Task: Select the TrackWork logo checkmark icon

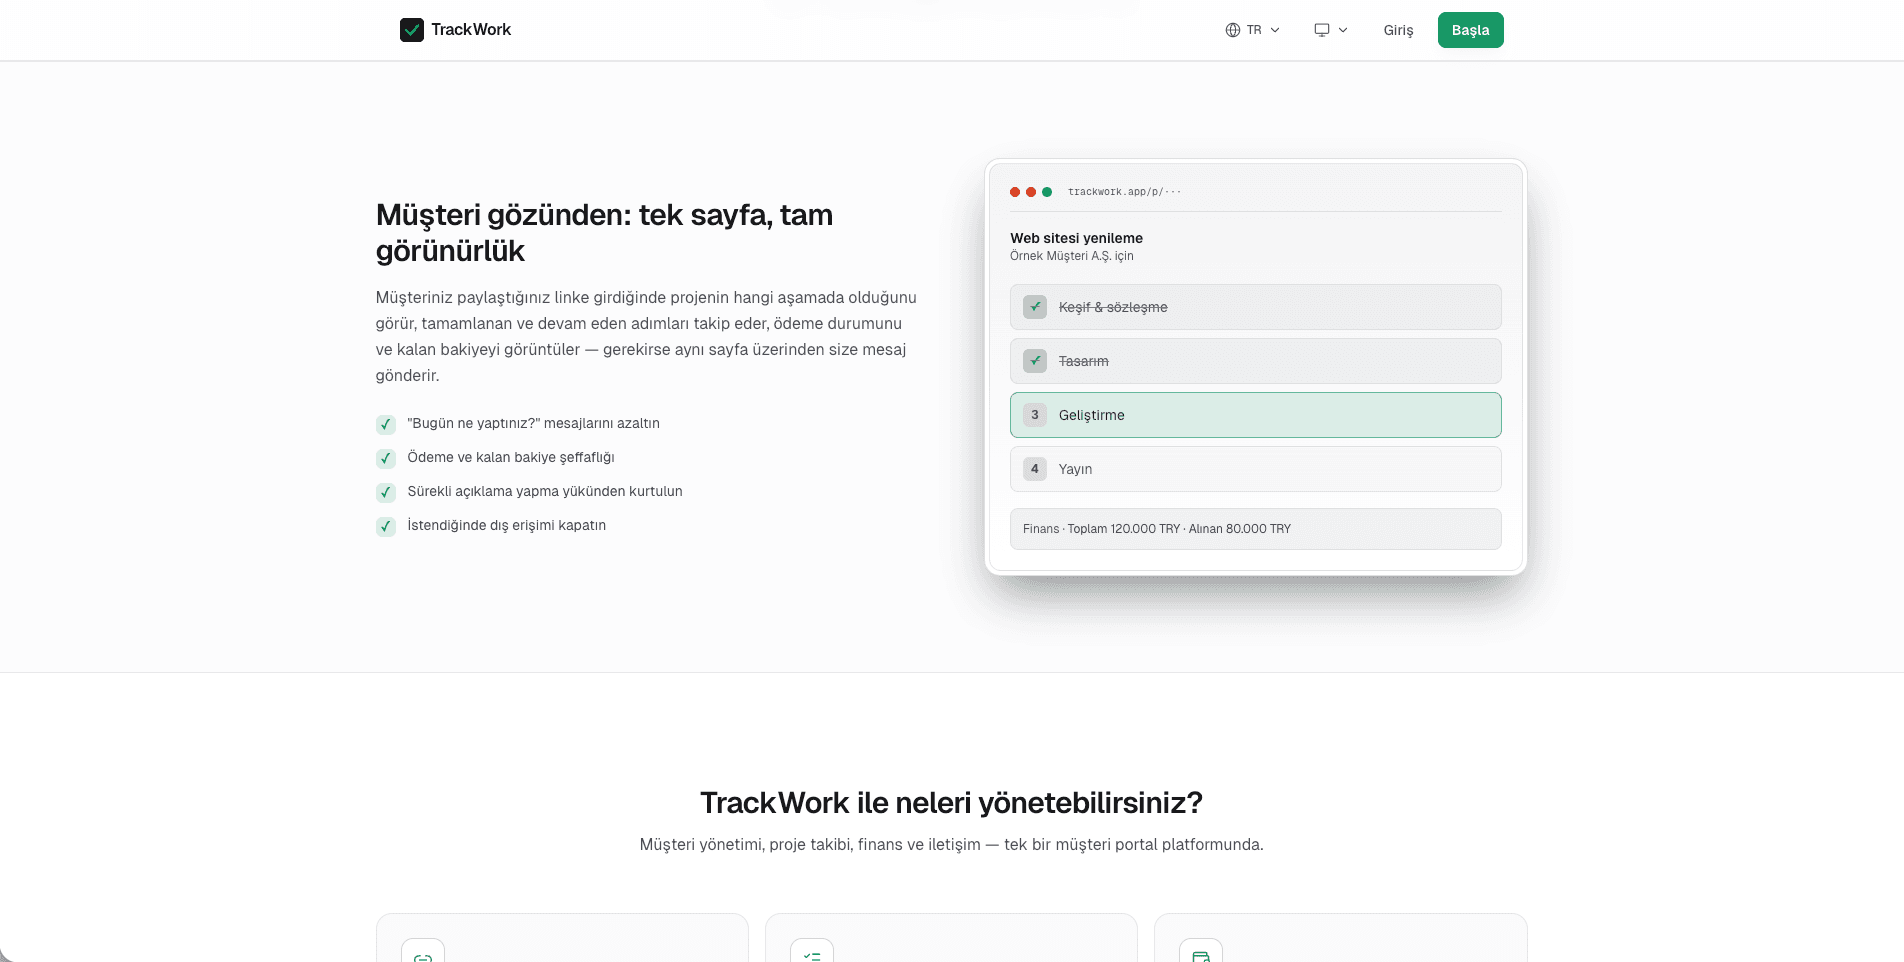Action: coord(413,29)
